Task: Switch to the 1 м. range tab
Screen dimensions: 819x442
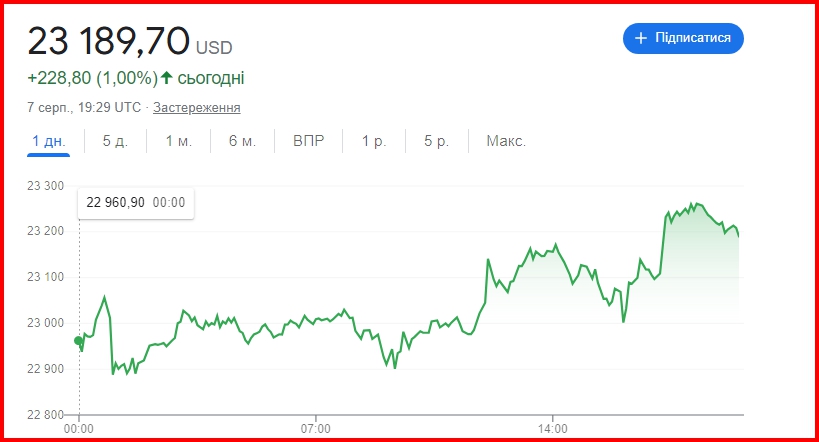Action: click(179, 141)
